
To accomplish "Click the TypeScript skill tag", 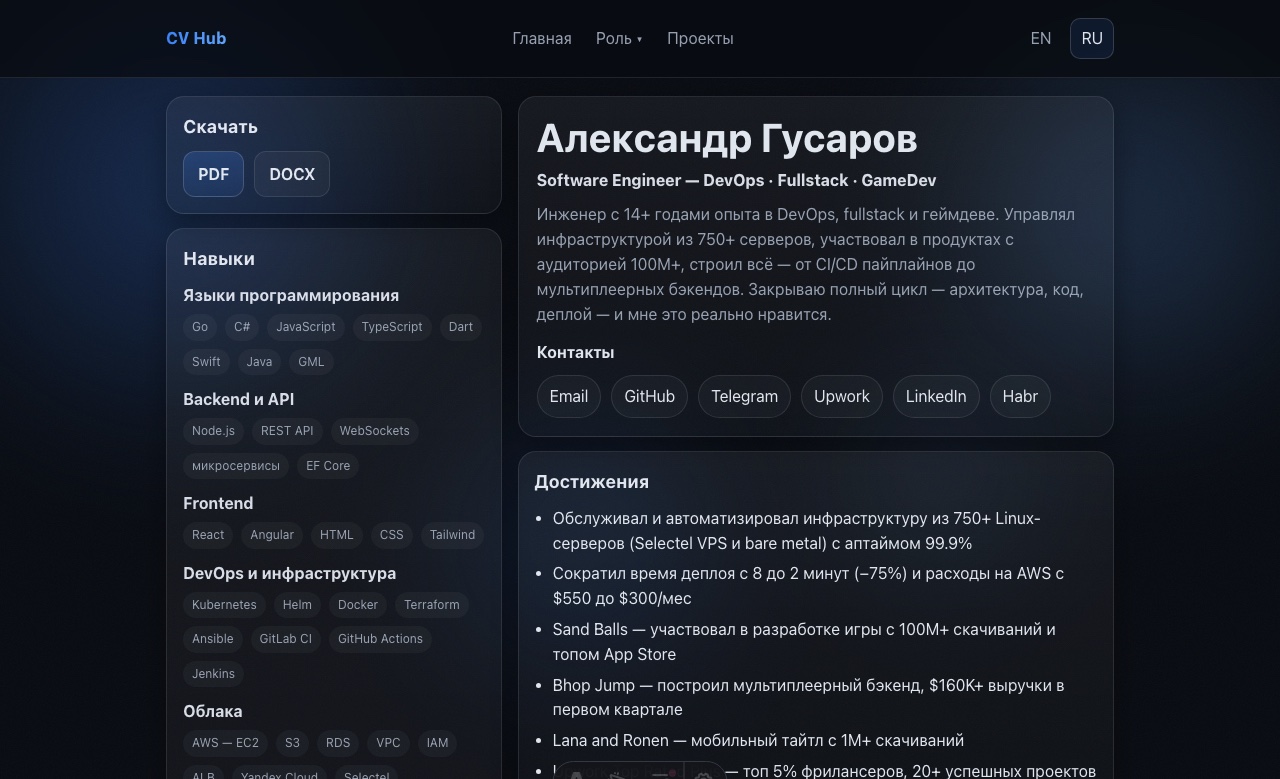I will 392,327.
